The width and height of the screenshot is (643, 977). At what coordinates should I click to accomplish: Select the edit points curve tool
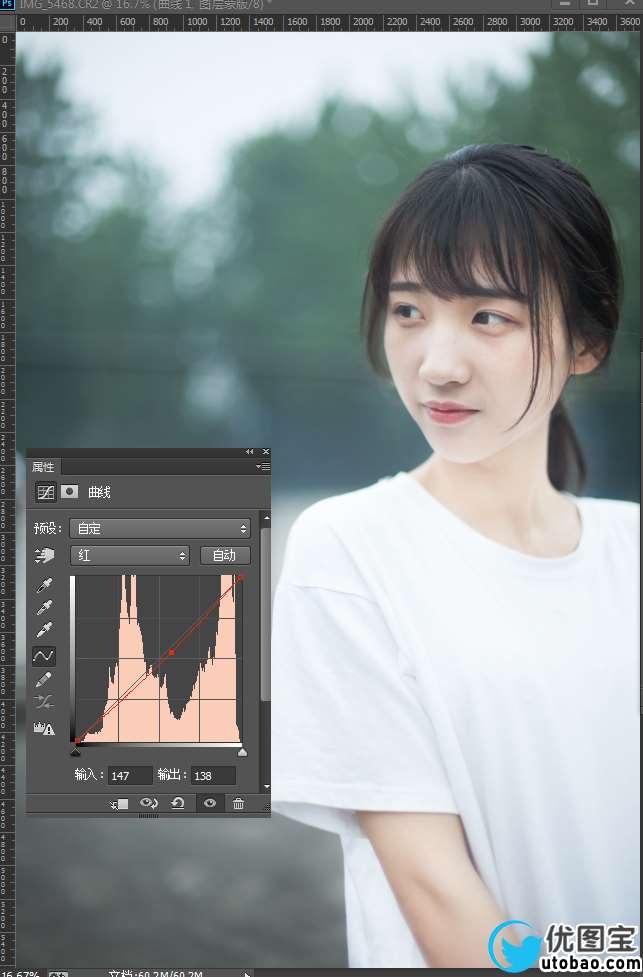(x=44, y=656)
